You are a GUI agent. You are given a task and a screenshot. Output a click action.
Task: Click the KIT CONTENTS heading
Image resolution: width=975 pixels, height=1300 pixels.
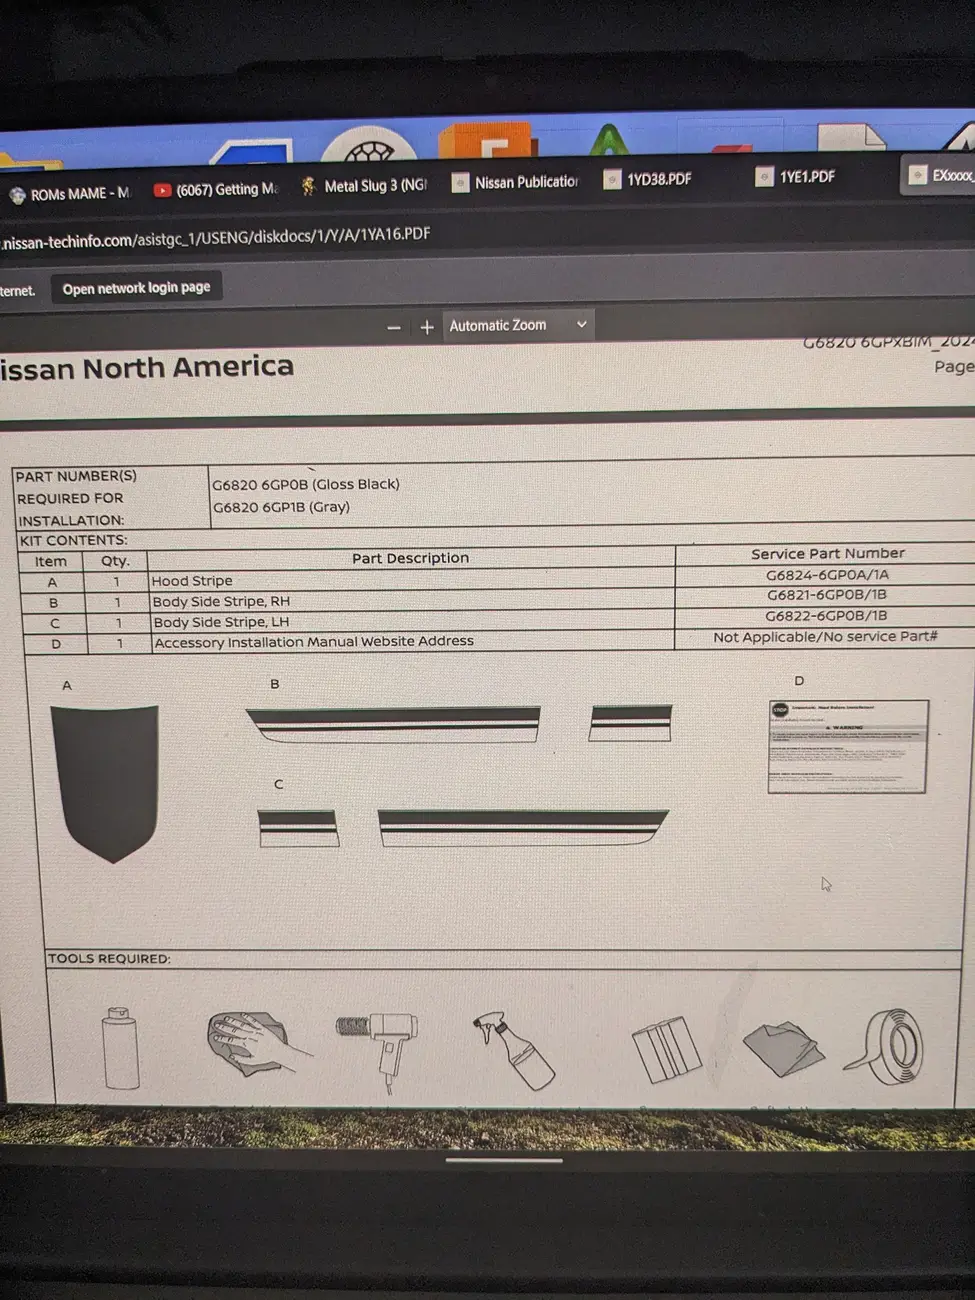(x=73, y=540)
